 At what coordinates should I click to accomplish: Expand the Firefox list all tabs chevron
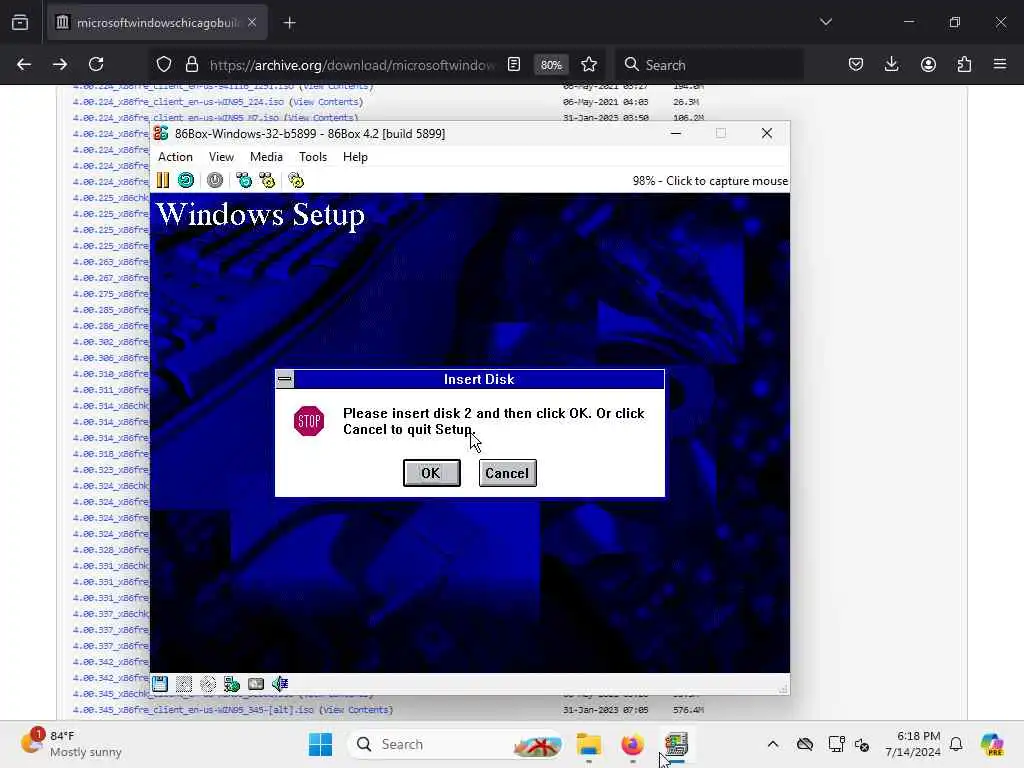pyautogui.click(x=826, y=22)
